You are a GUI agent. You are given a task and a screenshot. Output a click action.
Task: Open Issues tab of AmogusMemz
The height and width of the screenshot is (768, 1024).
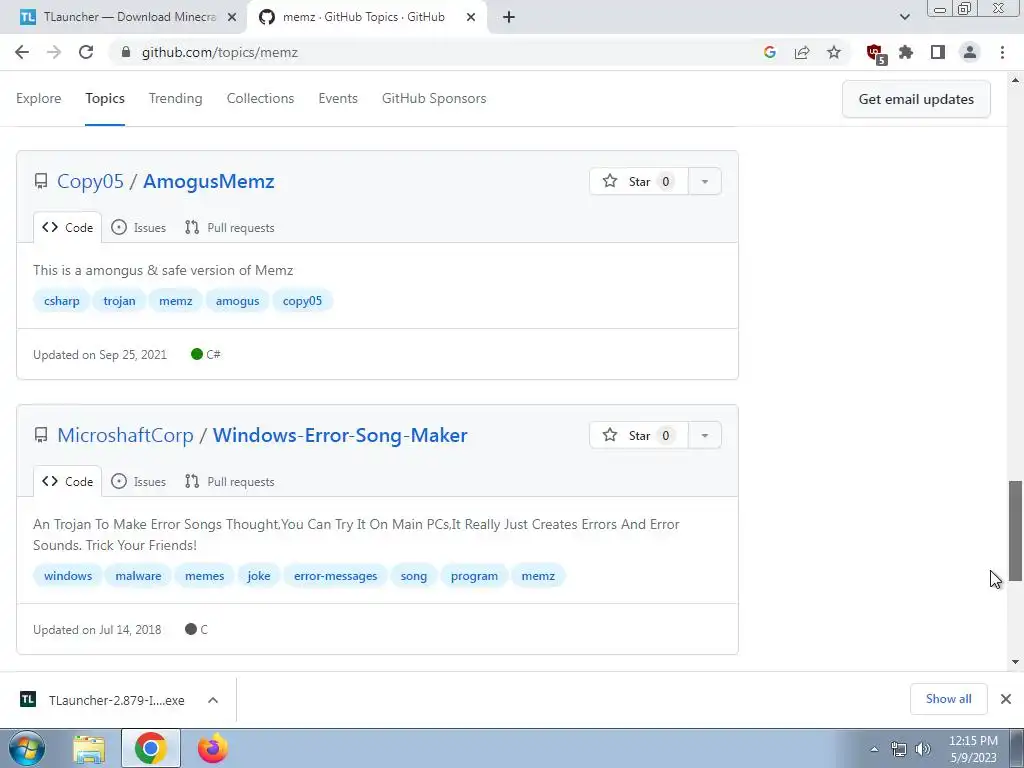138,227
